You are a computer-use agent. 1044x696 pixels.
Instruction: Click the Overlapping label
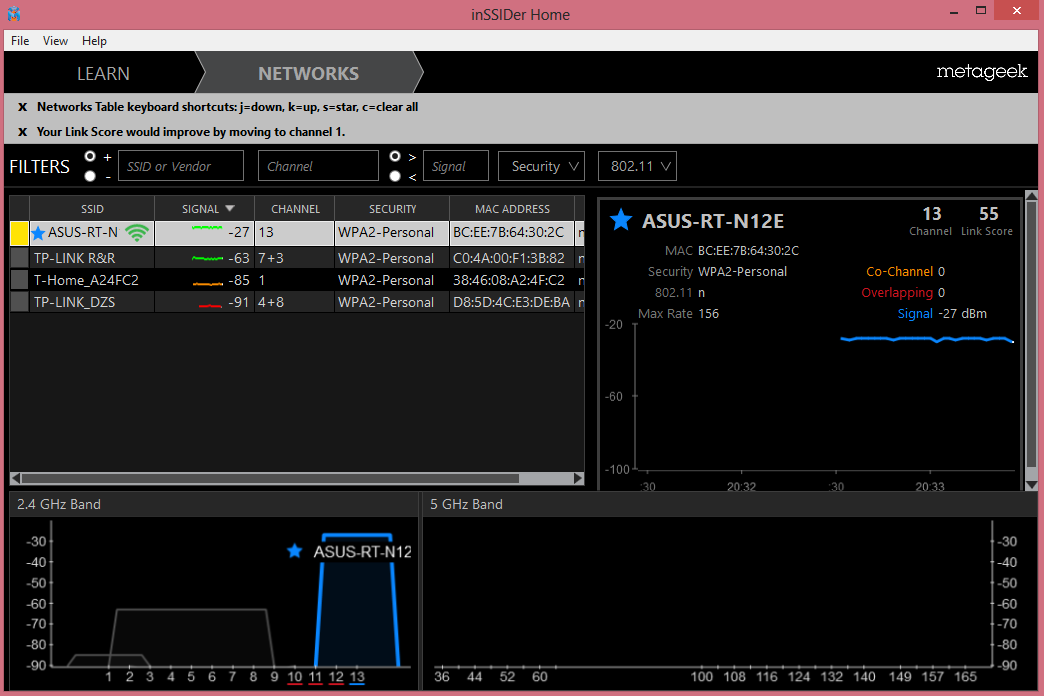pyautogui.click(x=897, y=292)
